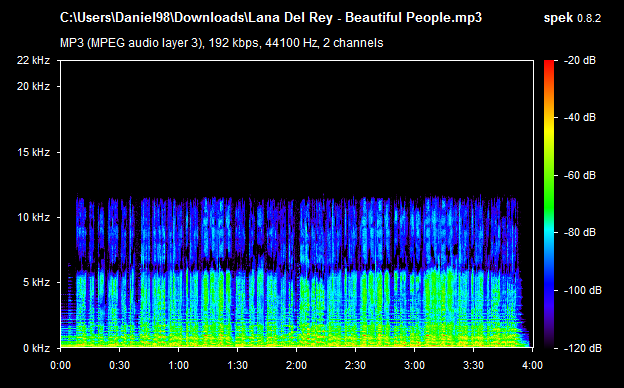Click the red top of the dB color scale
This screenshot has height=388, width=624.
[549, 64]
